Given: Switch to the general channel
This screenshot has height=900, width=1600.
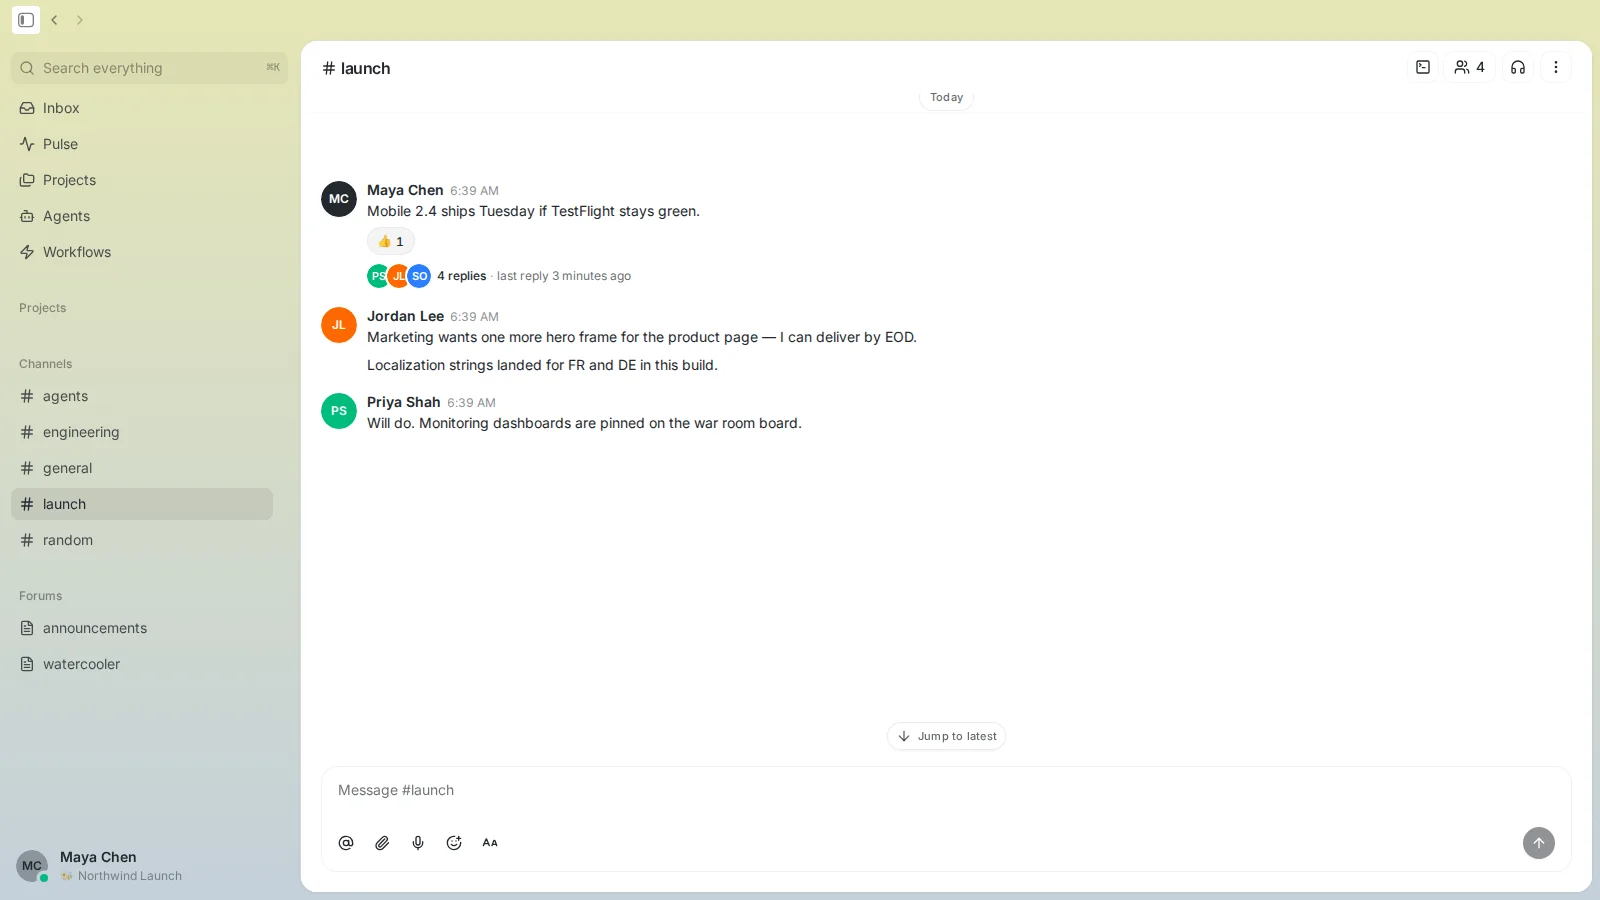Looking at the screenshot, I should point(142,468).
